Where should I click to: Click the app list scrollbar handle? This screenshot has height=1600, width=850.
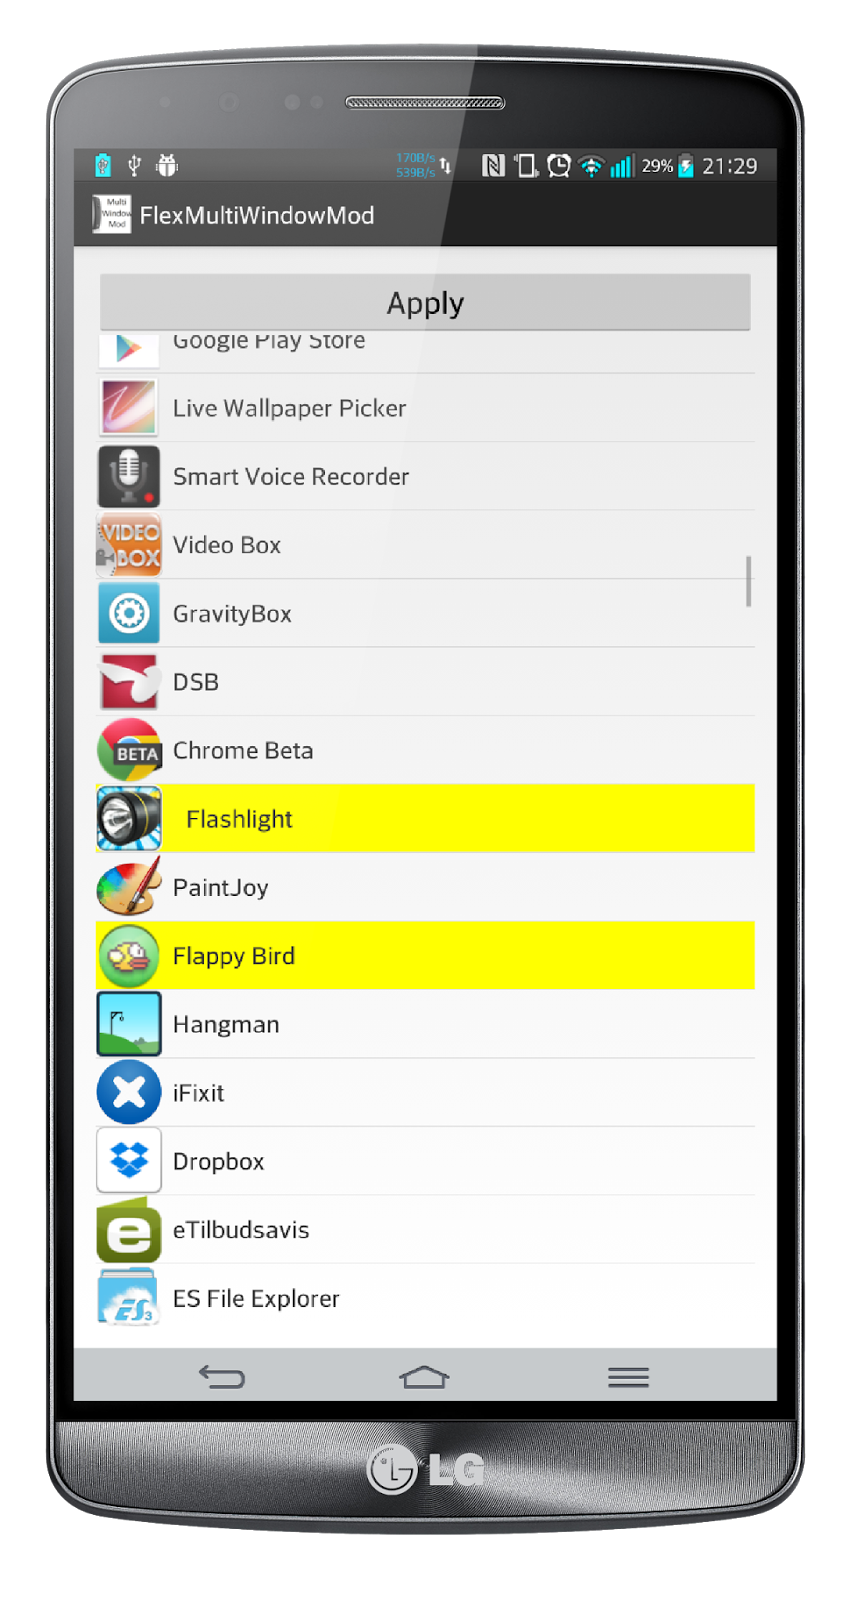748,581
